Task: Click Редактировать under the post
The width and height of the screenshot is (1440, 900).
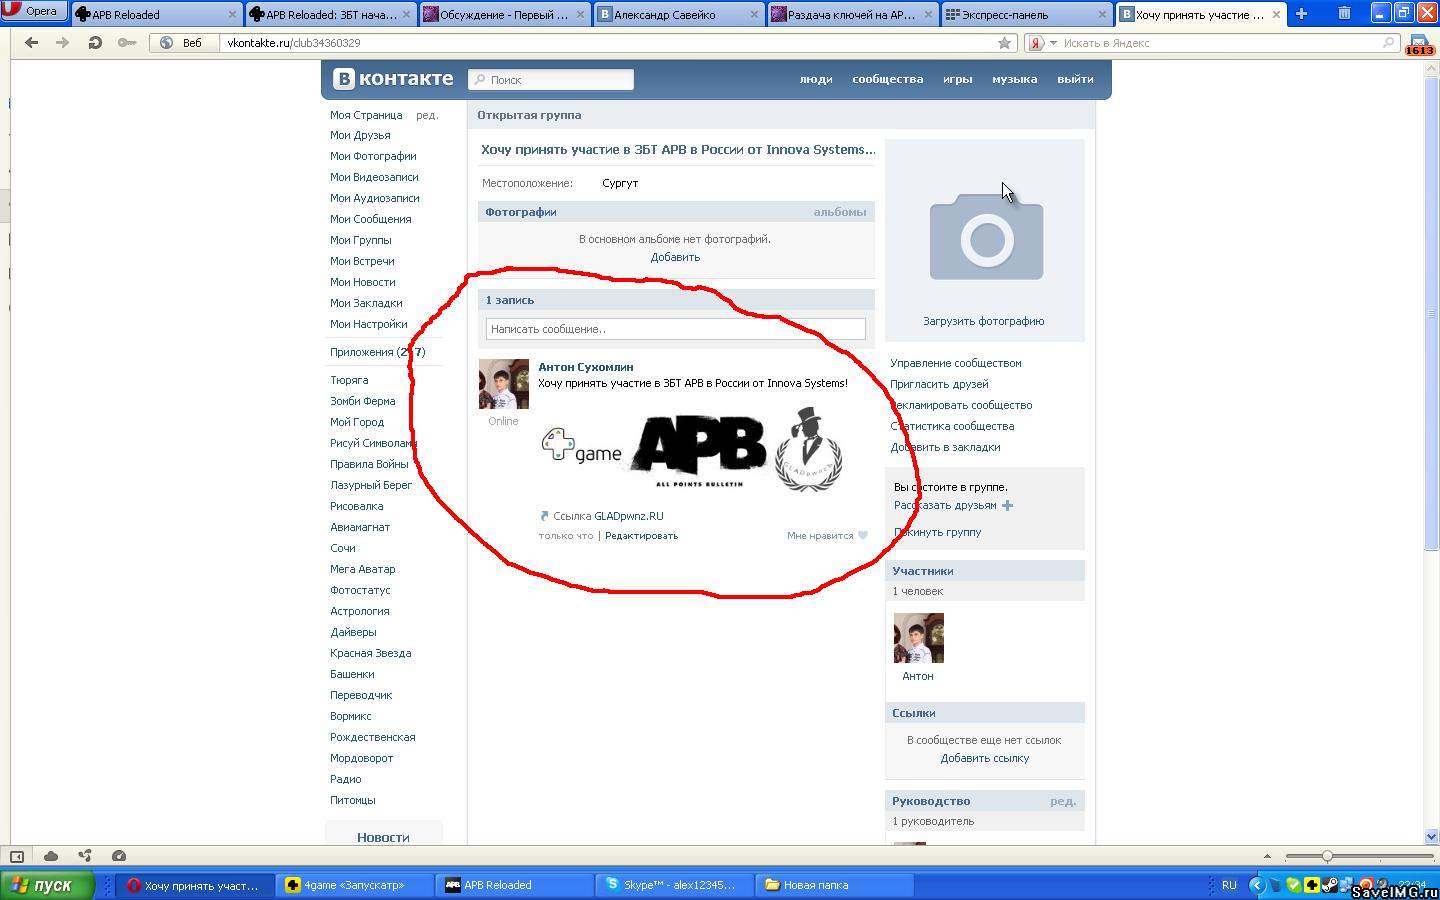Action: coord(641,536)
